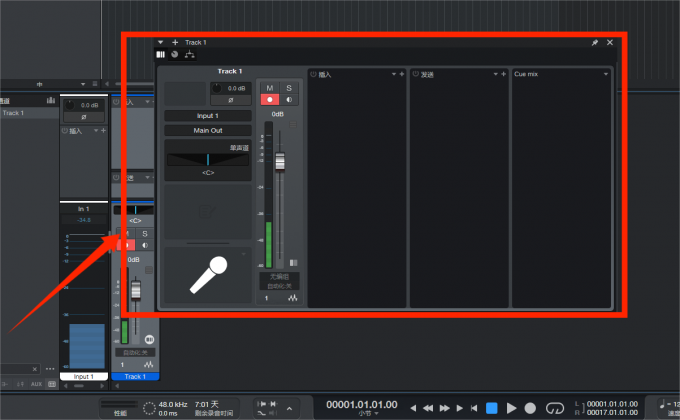680x420 pixels.
Task: Toggle record arm in the popup channel
Action: 270,99
